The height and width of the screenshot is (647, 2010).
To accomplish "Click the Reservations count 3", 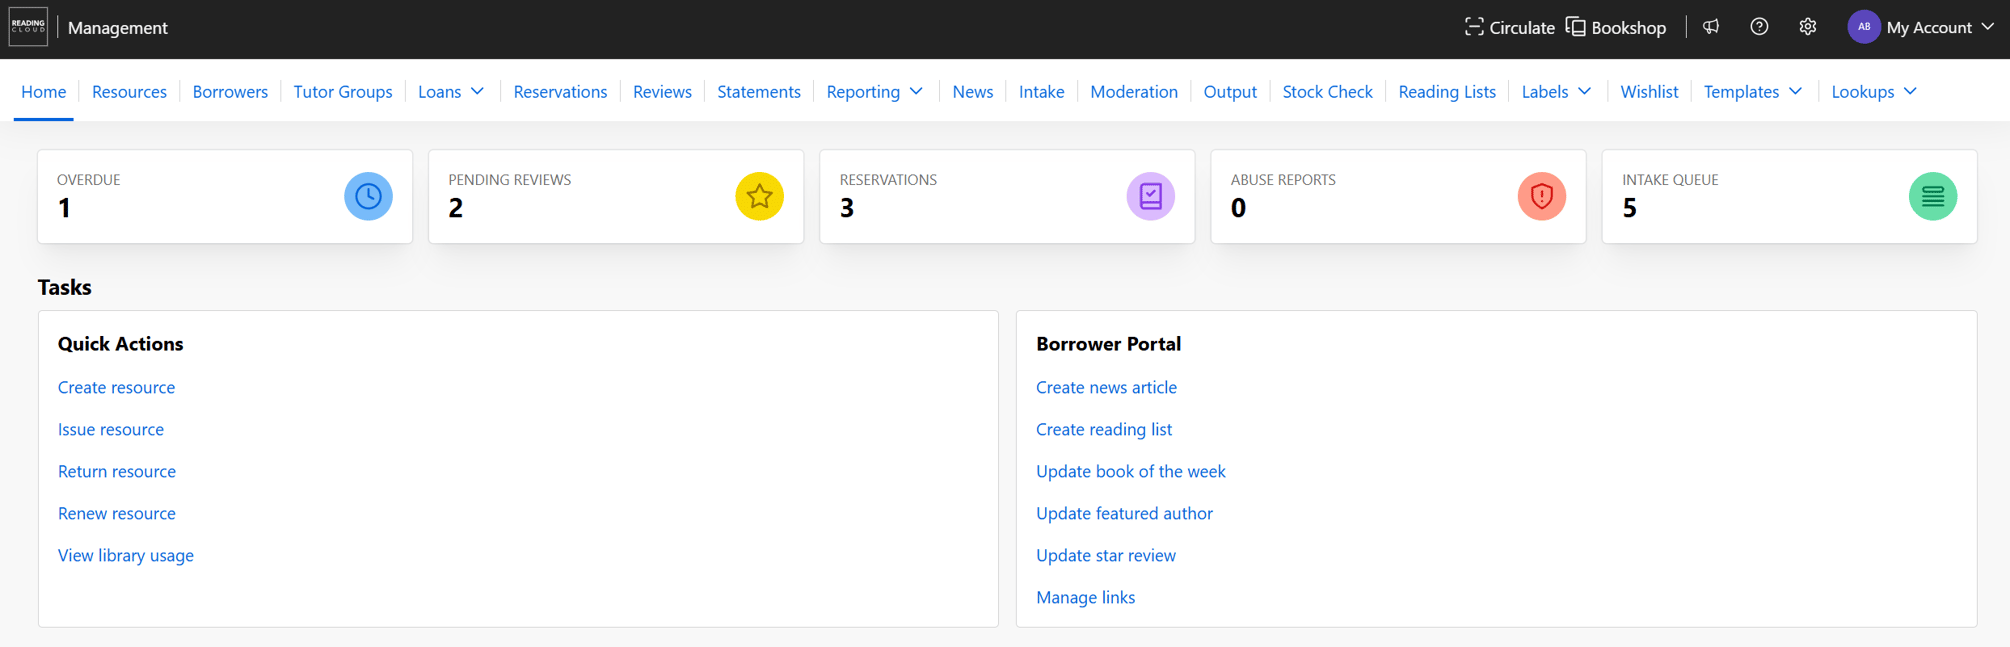I will tap(847, 208).
